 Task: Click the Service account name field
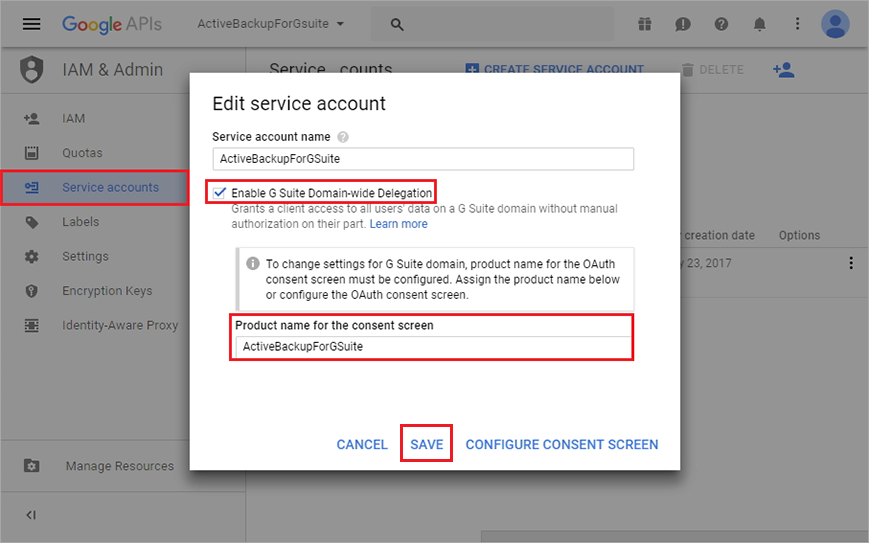(x=423, y=159)
